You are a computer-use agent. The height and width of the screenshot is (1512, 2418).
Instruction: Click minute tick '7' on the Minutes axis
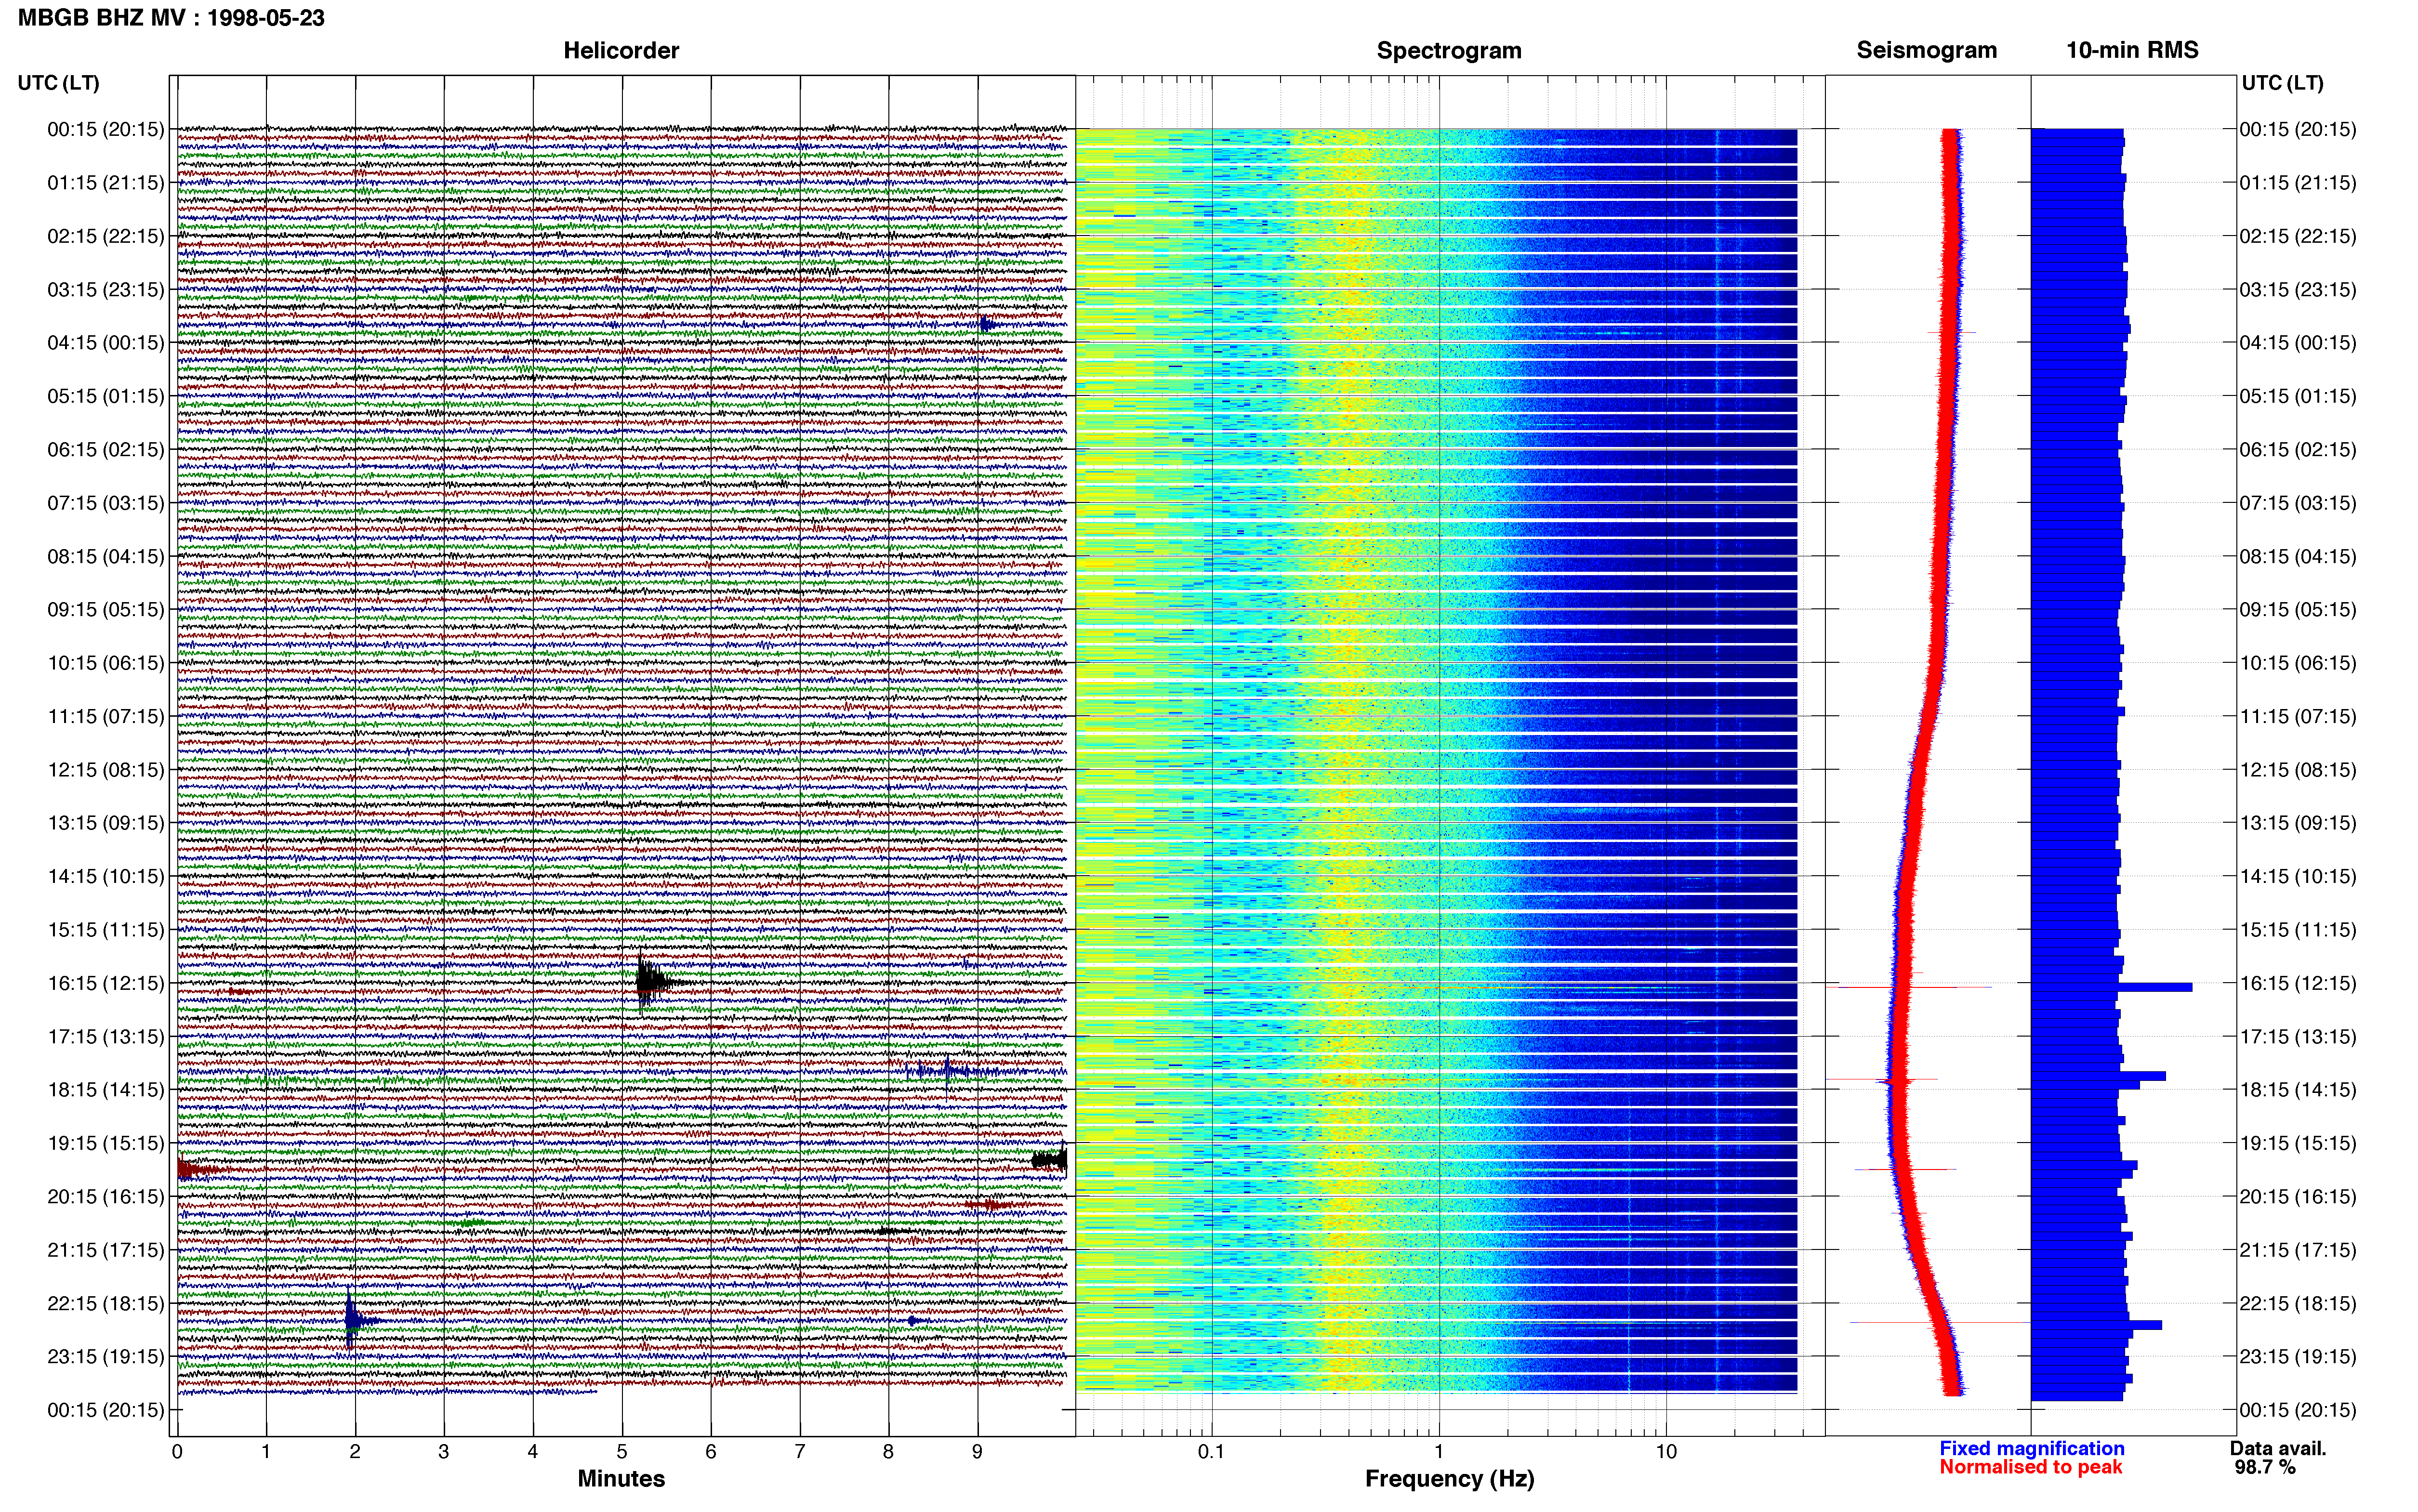[800, 1452]
